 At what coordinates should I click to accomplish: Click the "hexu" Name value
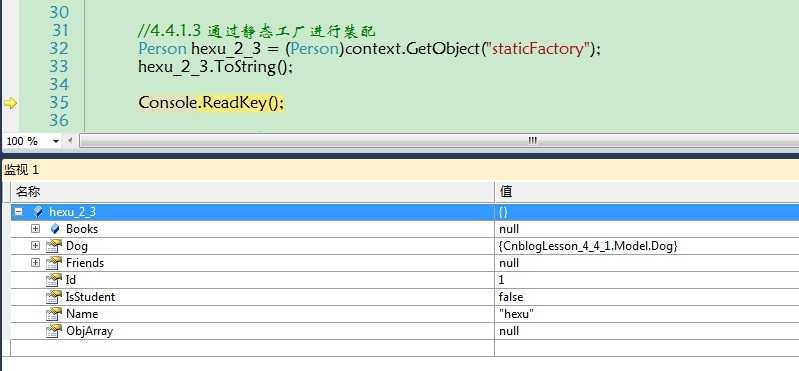click(516, 314)
